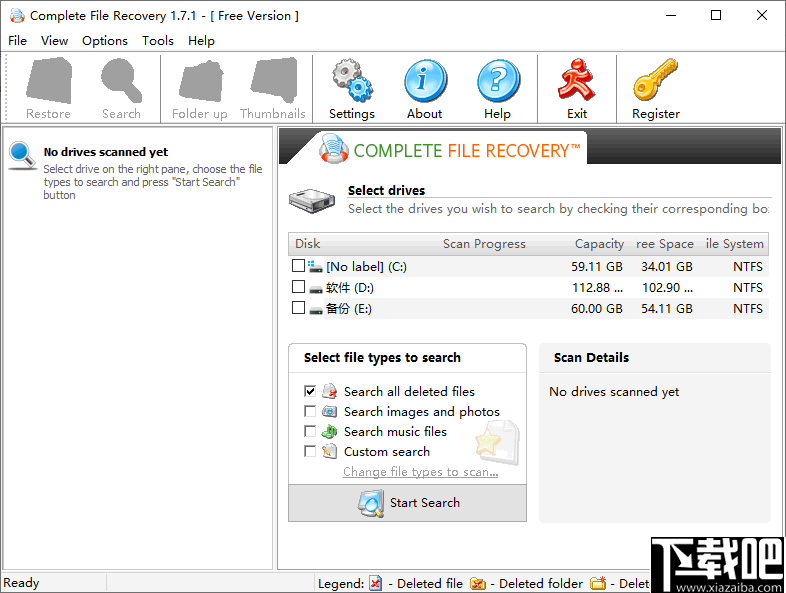The width and height of the screenshot is (786, 593).
Task: Click the Search magnifier toolbar icon
Action: [x=121, y=80]
